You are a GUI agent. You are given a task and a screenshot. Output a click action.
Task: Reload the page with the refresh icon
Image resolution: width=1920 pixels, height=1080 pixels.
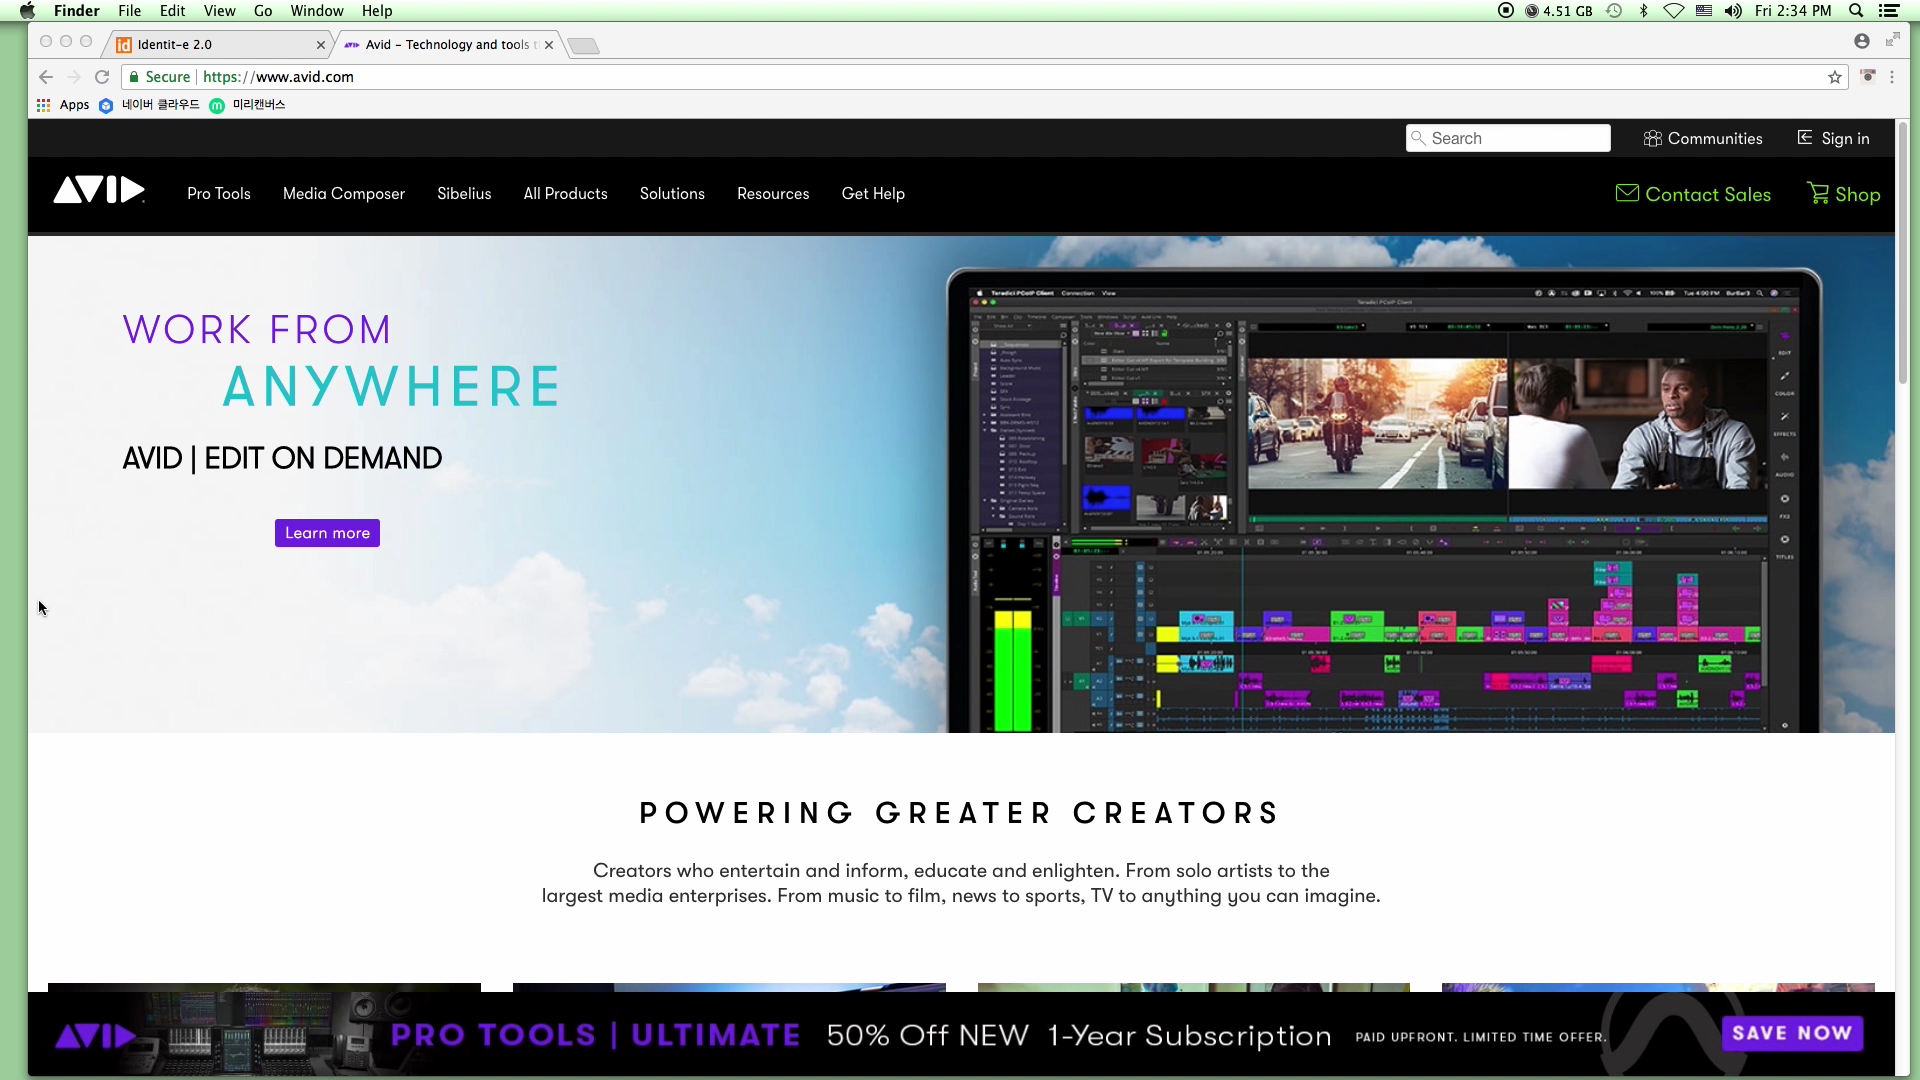101,77
